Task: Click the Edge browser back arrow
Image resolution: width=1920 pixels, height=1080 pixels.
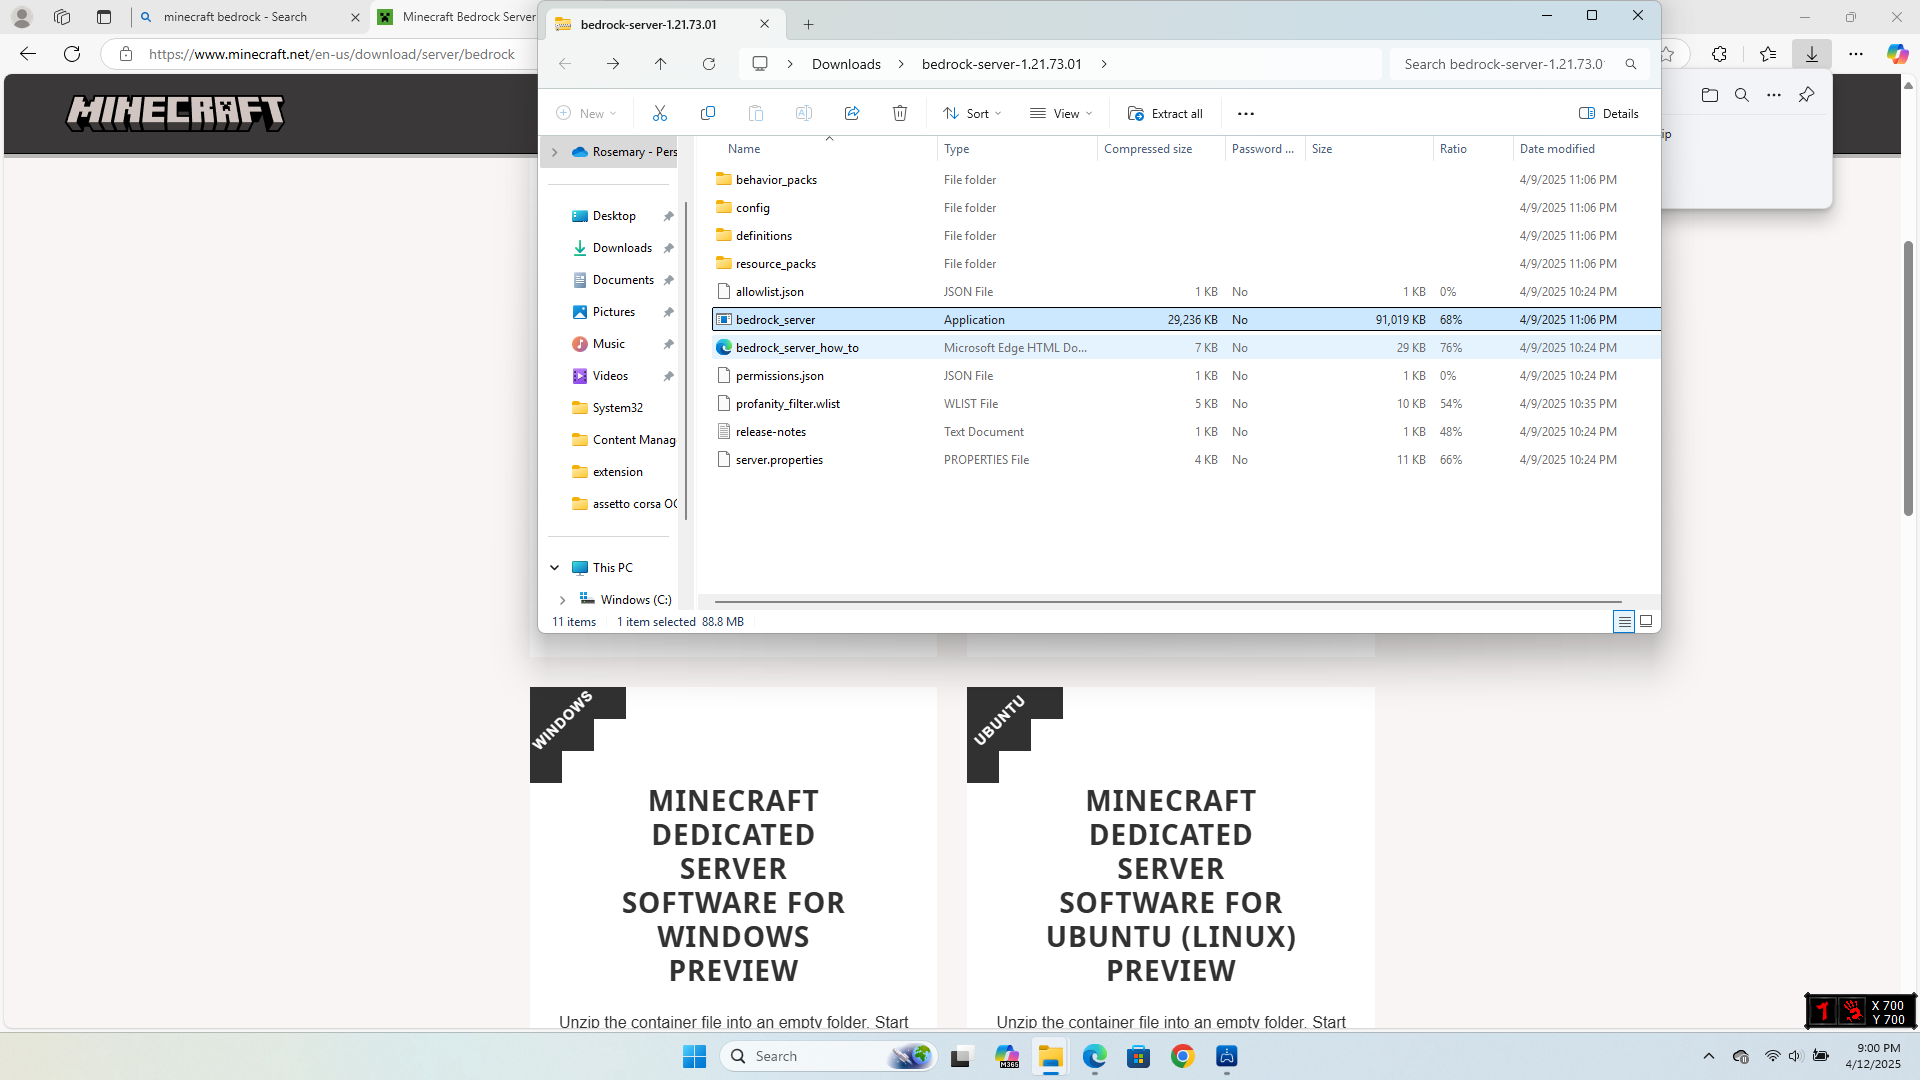Action: coord(28,54)
